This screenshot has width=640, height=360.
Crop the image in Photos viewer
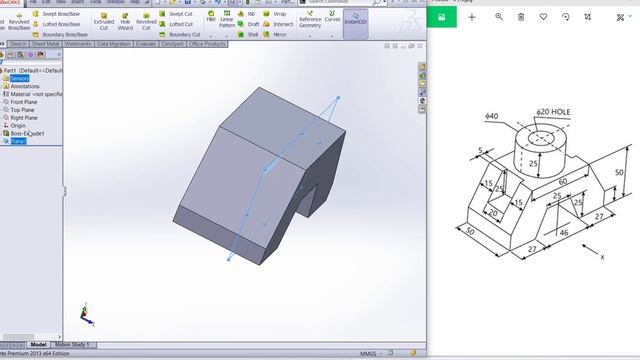[x=588, y=17]
